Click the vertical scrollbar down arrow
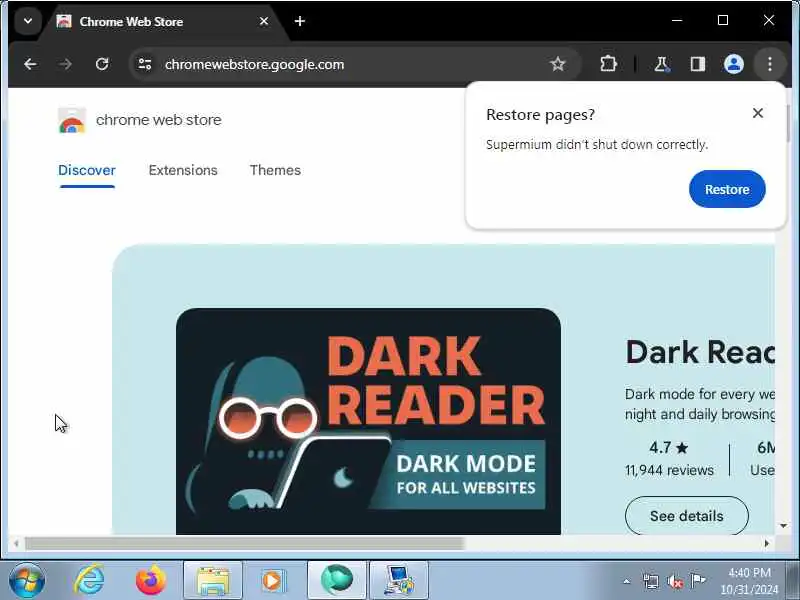The width and height of the screenshot is (800, 600). [x=783, y=526]
